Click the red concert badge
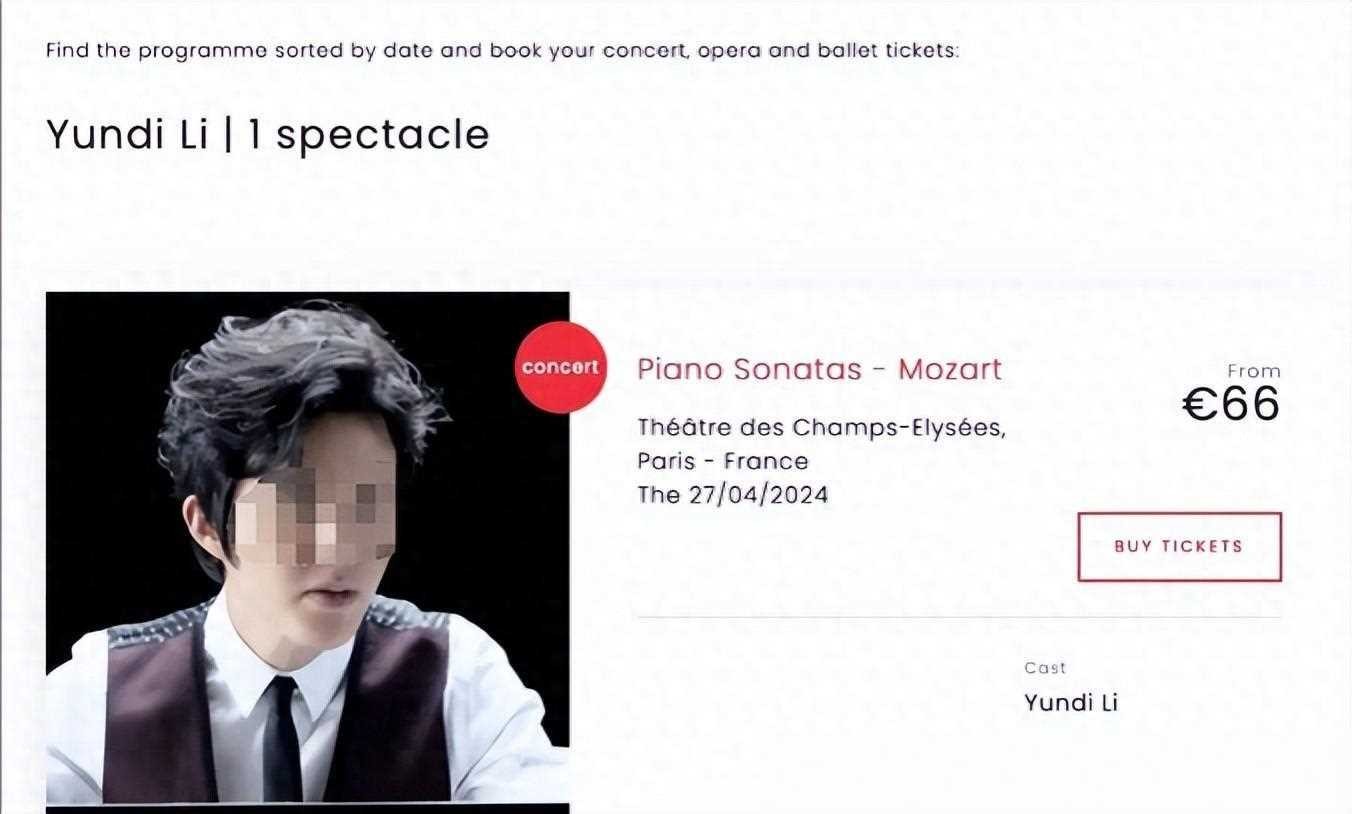The height and width of the screenshot is (814, 1352). [x=559, y=367]
